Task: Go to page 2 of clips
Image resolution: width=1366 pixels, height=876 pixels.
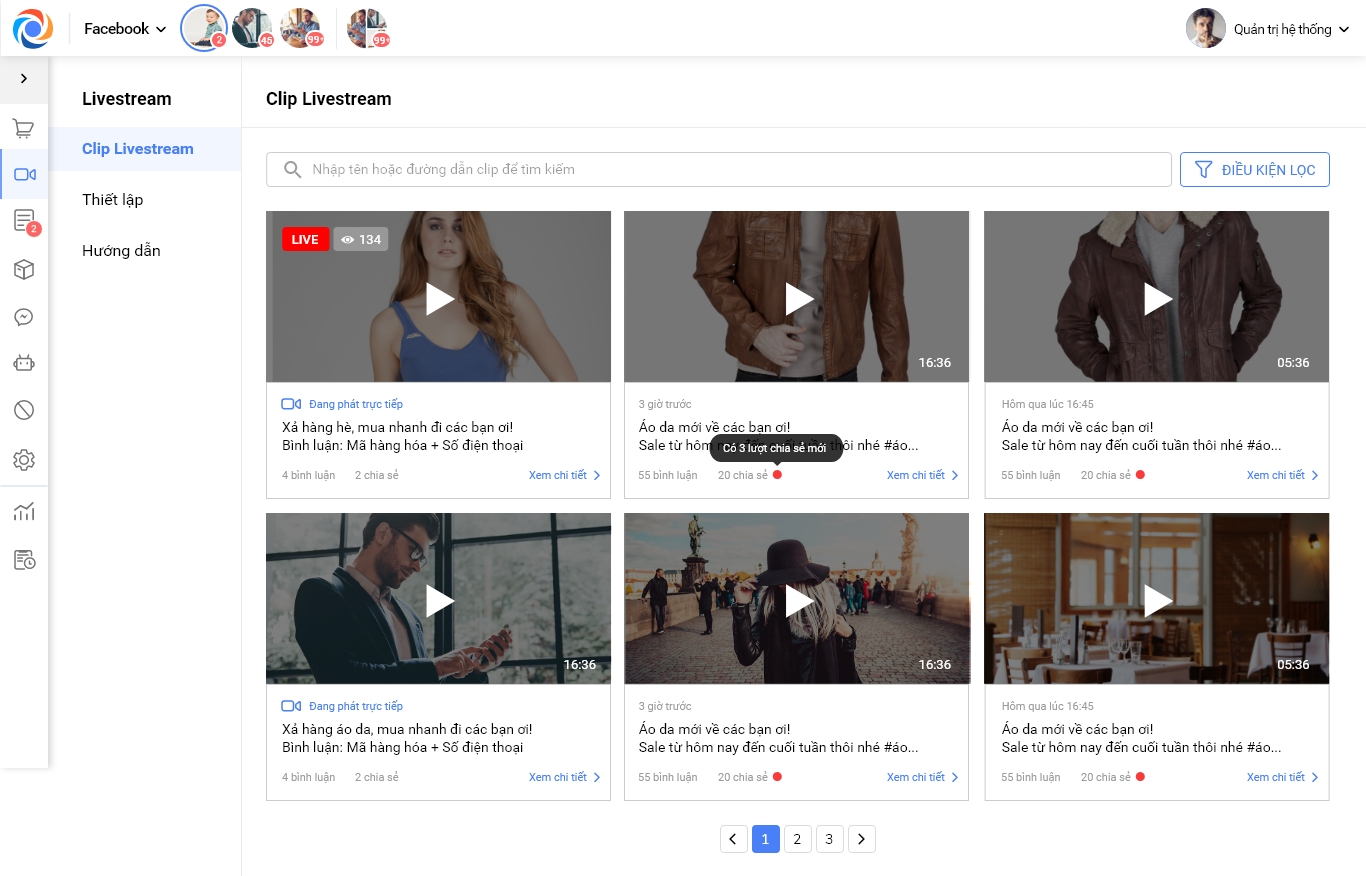Action: point(797,839)
